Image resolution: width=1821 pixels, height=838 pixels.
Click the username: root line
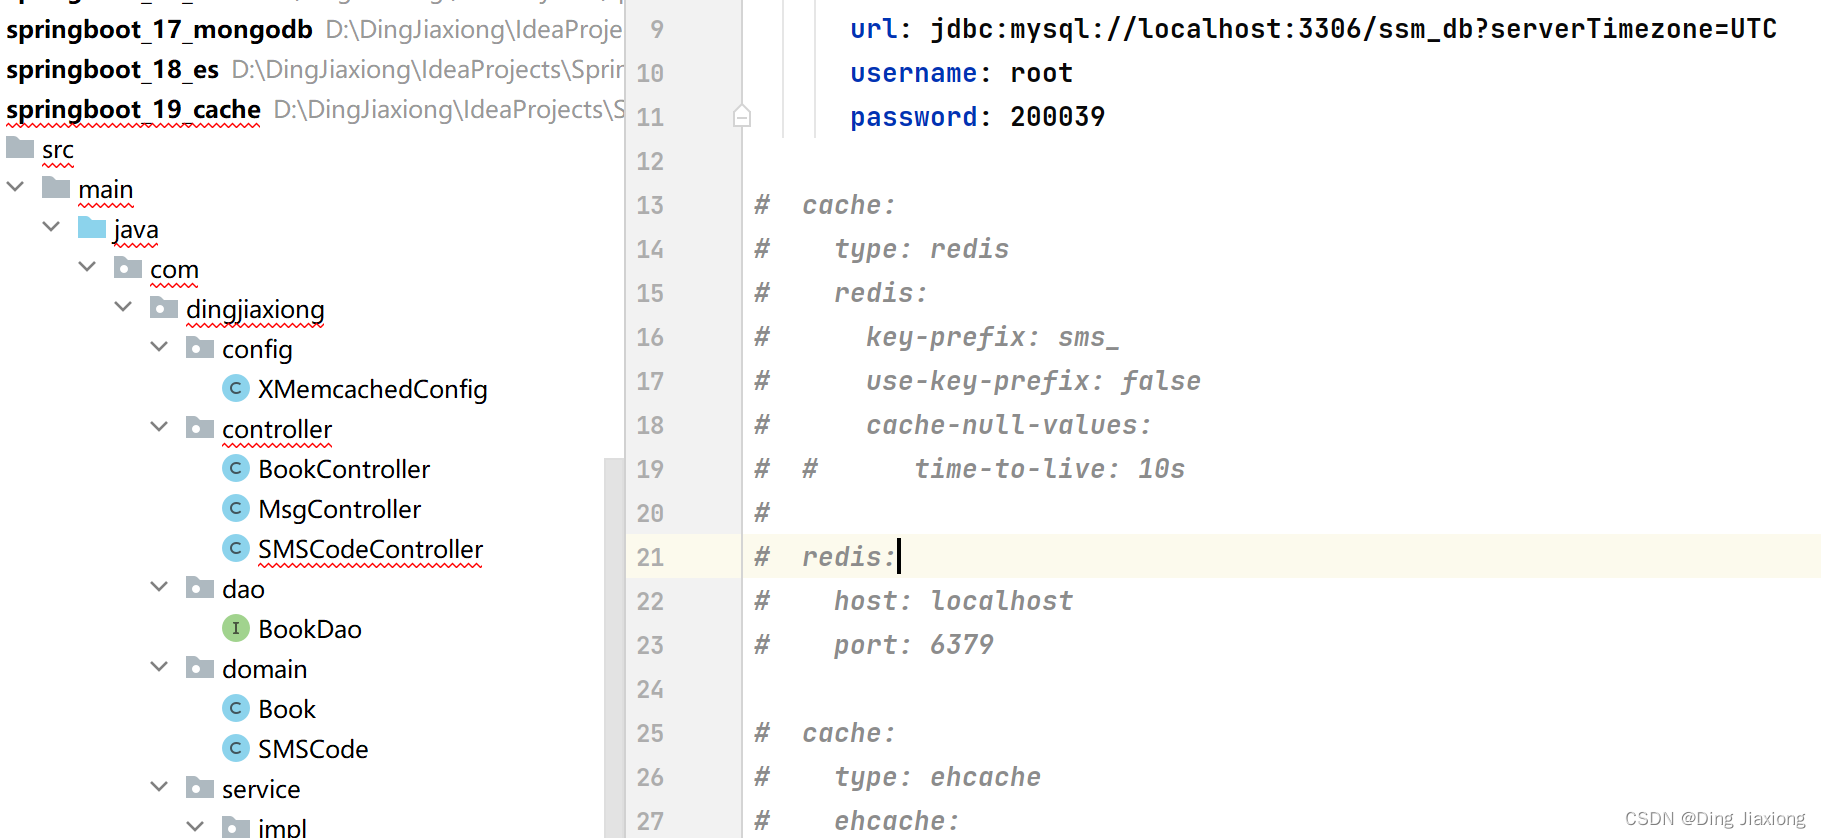961,73
